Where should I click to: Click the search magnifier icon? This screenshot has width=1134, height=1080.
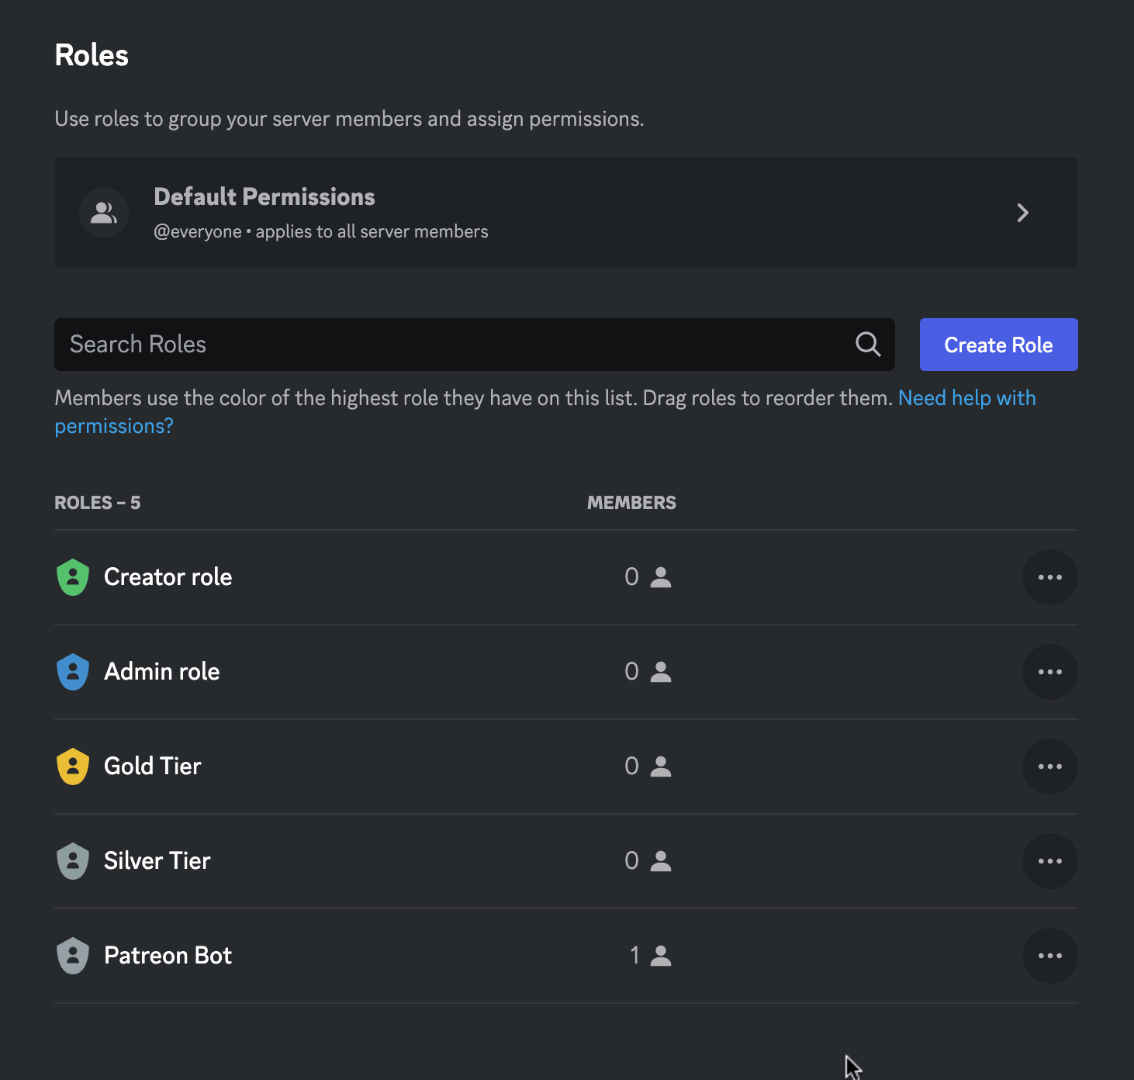coord(867,344)
